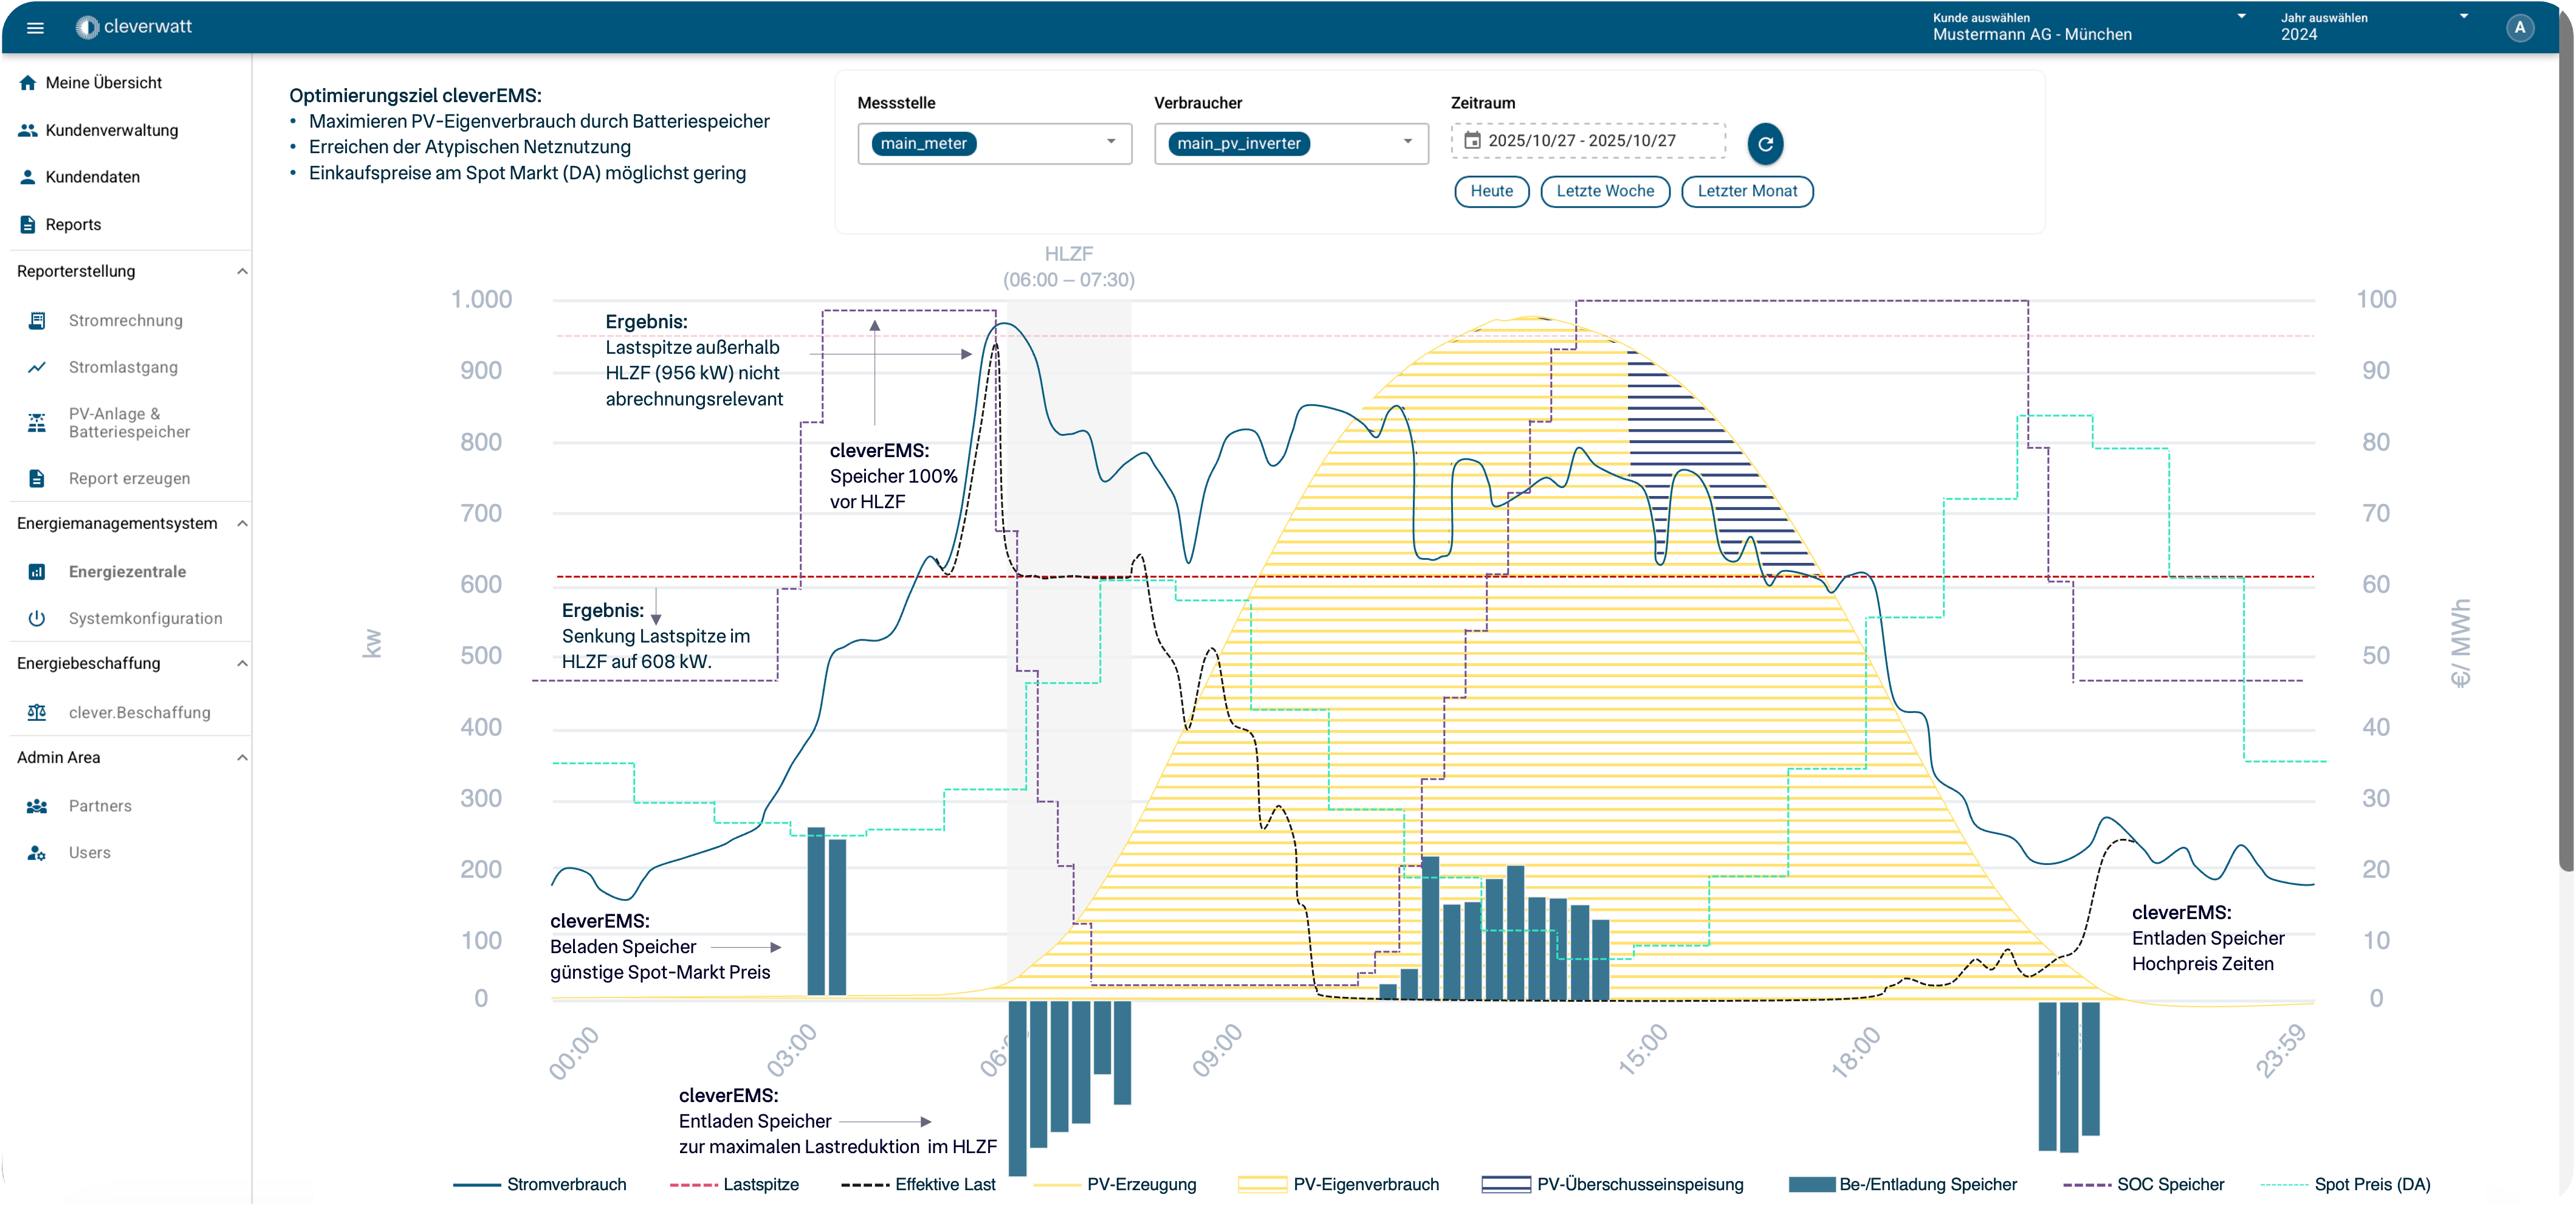Click the Energiezentrale dashboard icon

[37, 572]
